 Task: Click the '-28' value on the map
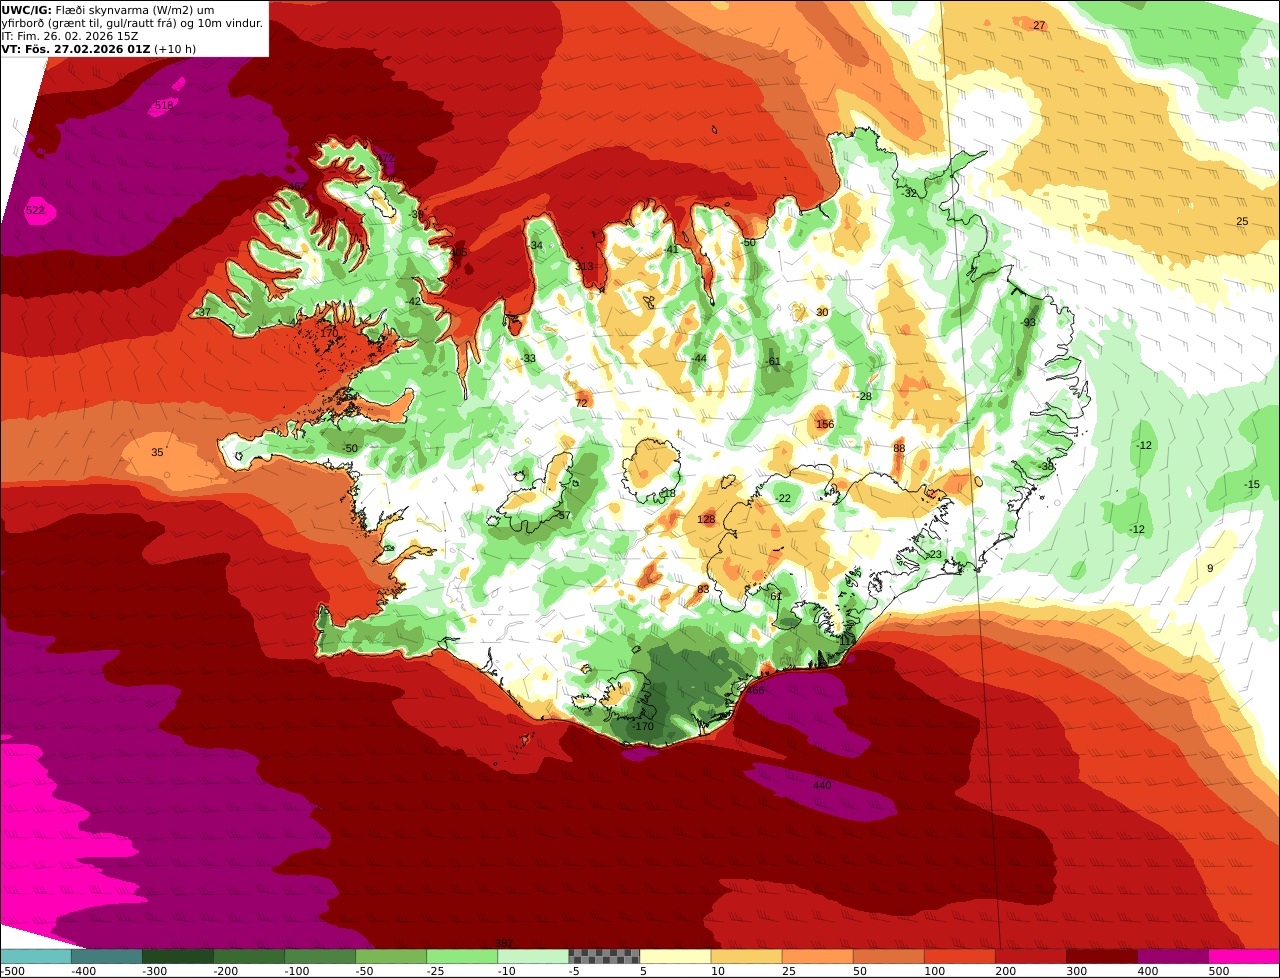pyautogui.click(x=865, y=396)
